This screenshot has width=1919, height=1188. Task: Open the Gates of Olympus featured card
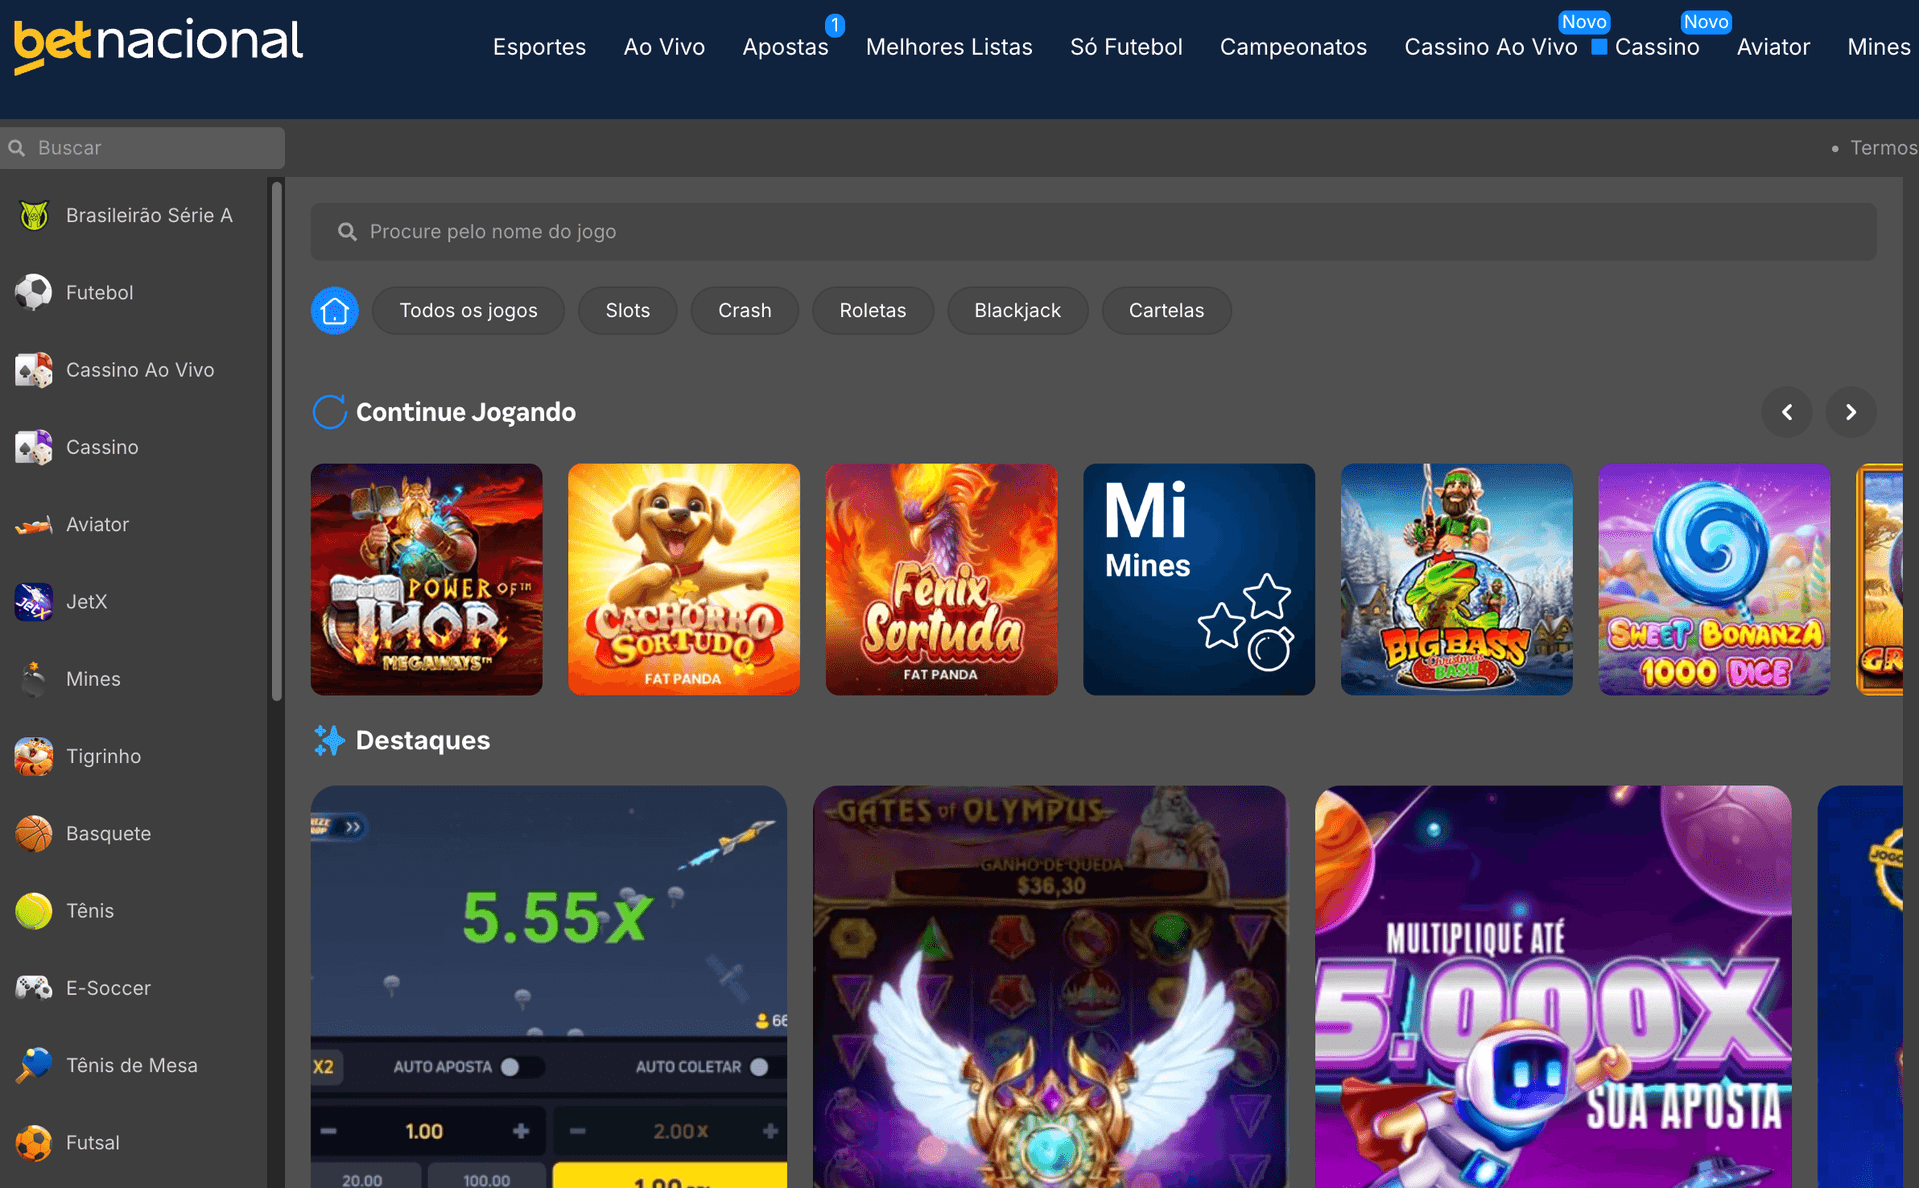1050,986
